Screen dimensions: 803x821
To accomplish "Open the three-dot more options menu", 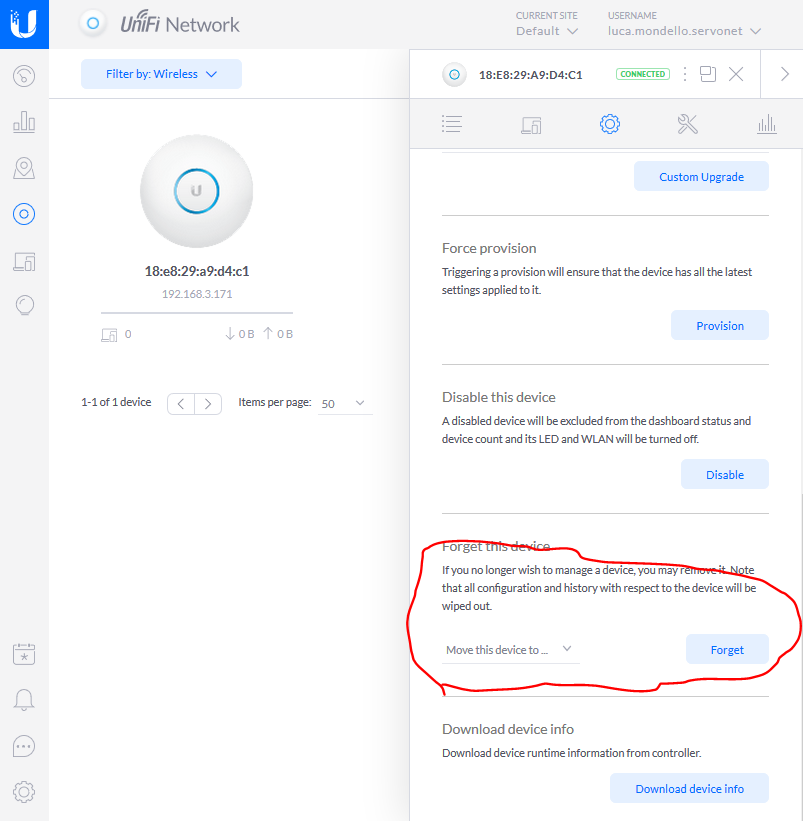I will 685,74.
